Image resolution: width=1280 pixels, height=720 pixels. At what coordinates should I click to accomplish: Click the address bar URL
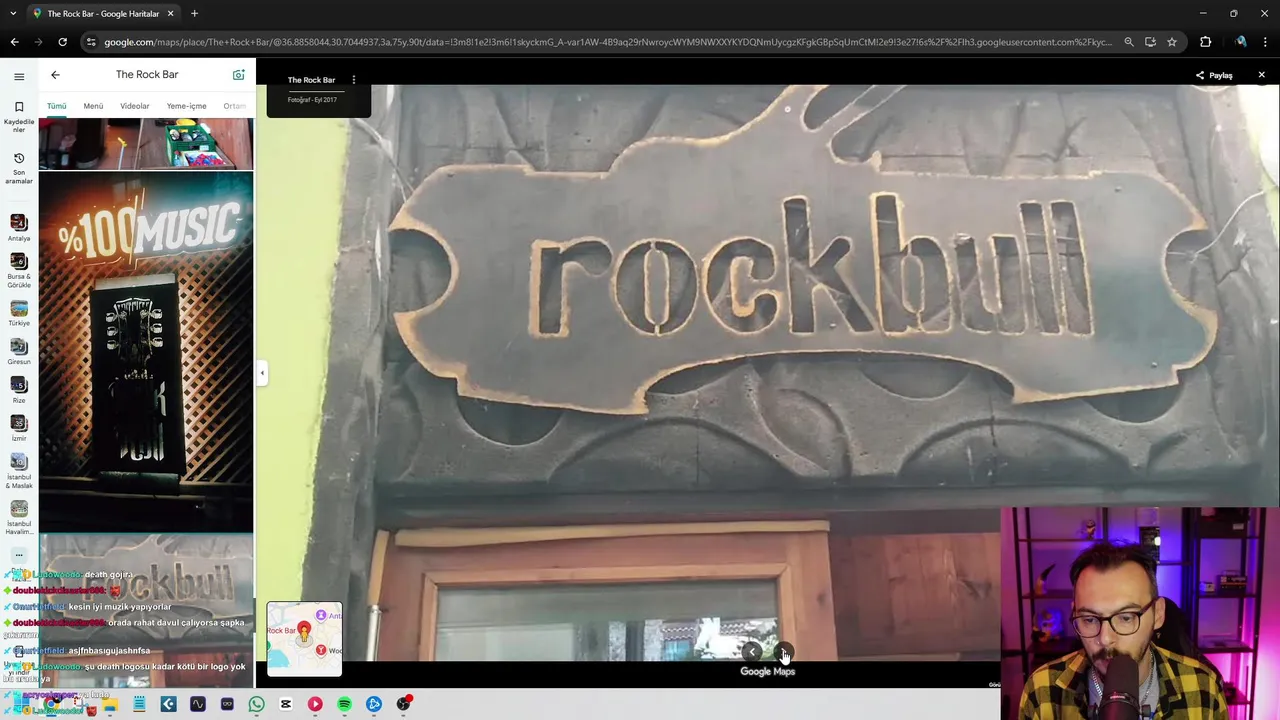click(607, 42)
